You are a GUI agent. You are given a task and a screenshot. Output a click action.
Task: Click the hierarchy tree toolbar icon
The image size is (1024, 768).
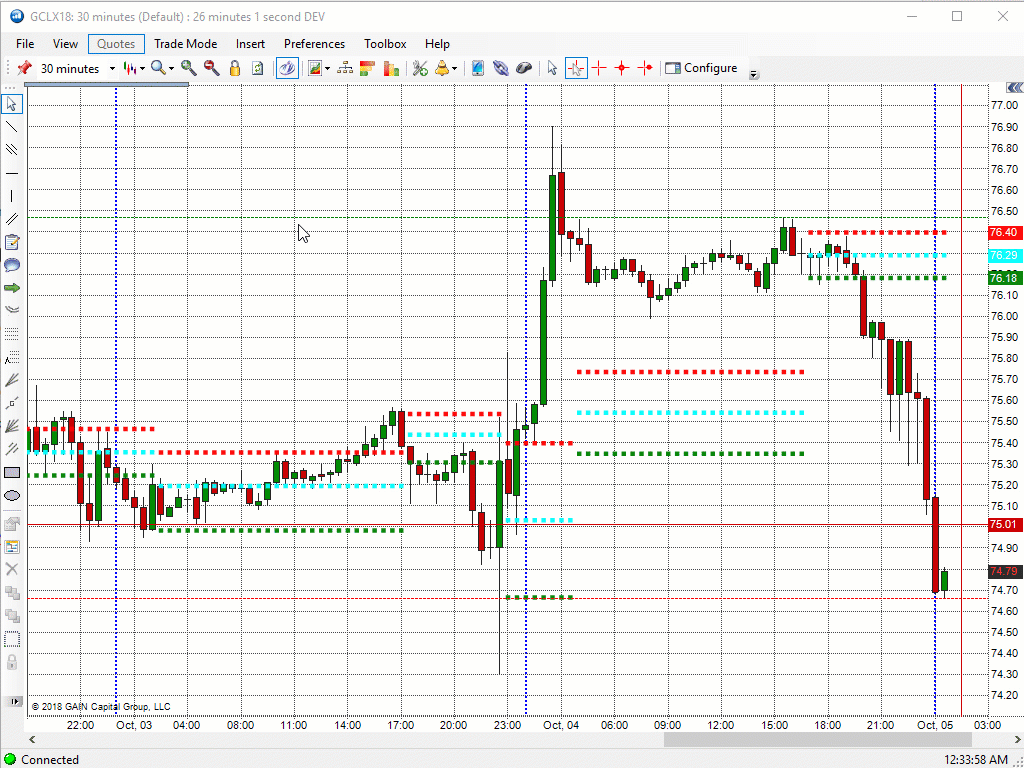(x=345, y=68)
